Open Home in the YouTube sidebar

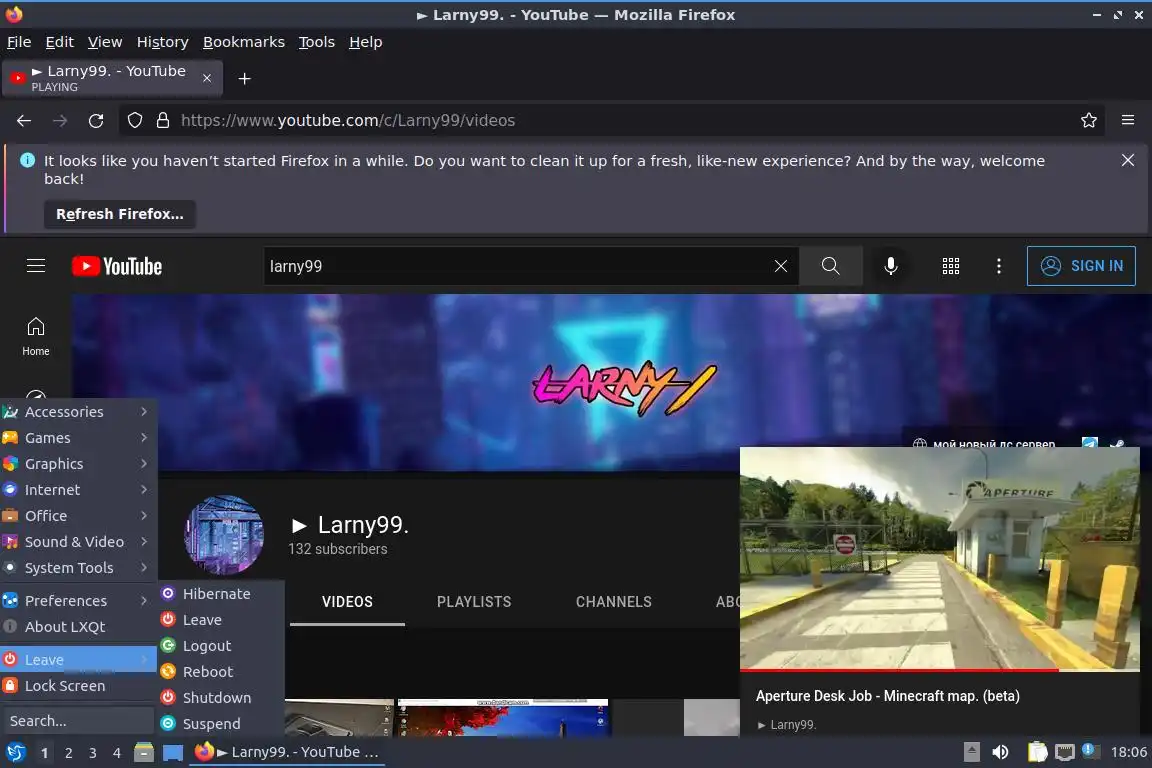35,337
